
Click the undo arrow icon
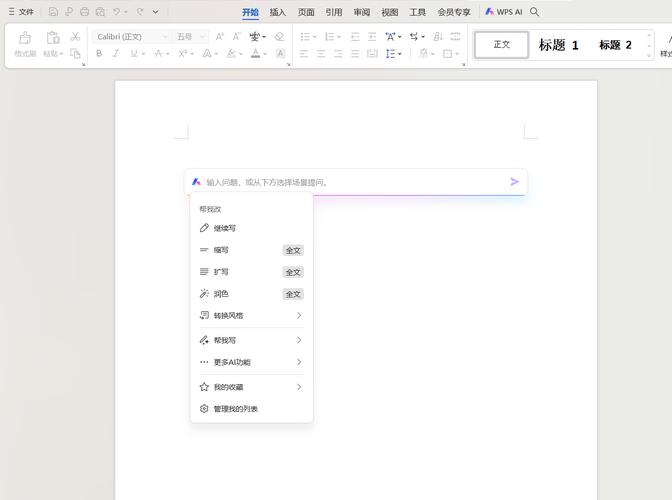click(x=116, y=12)
